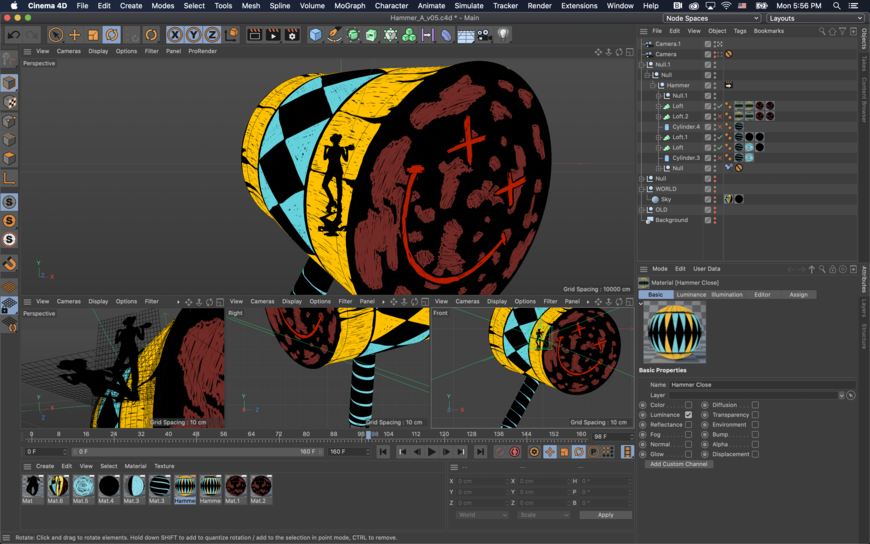Add a Camera object from toolbar

tap(485, 35)
